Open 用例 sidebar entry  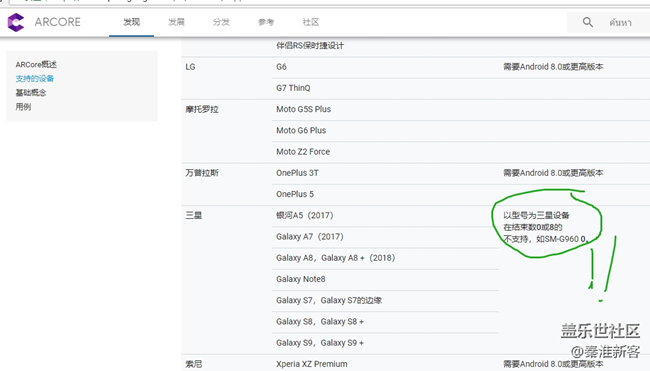pyautogui.click(x=23, y=107)
